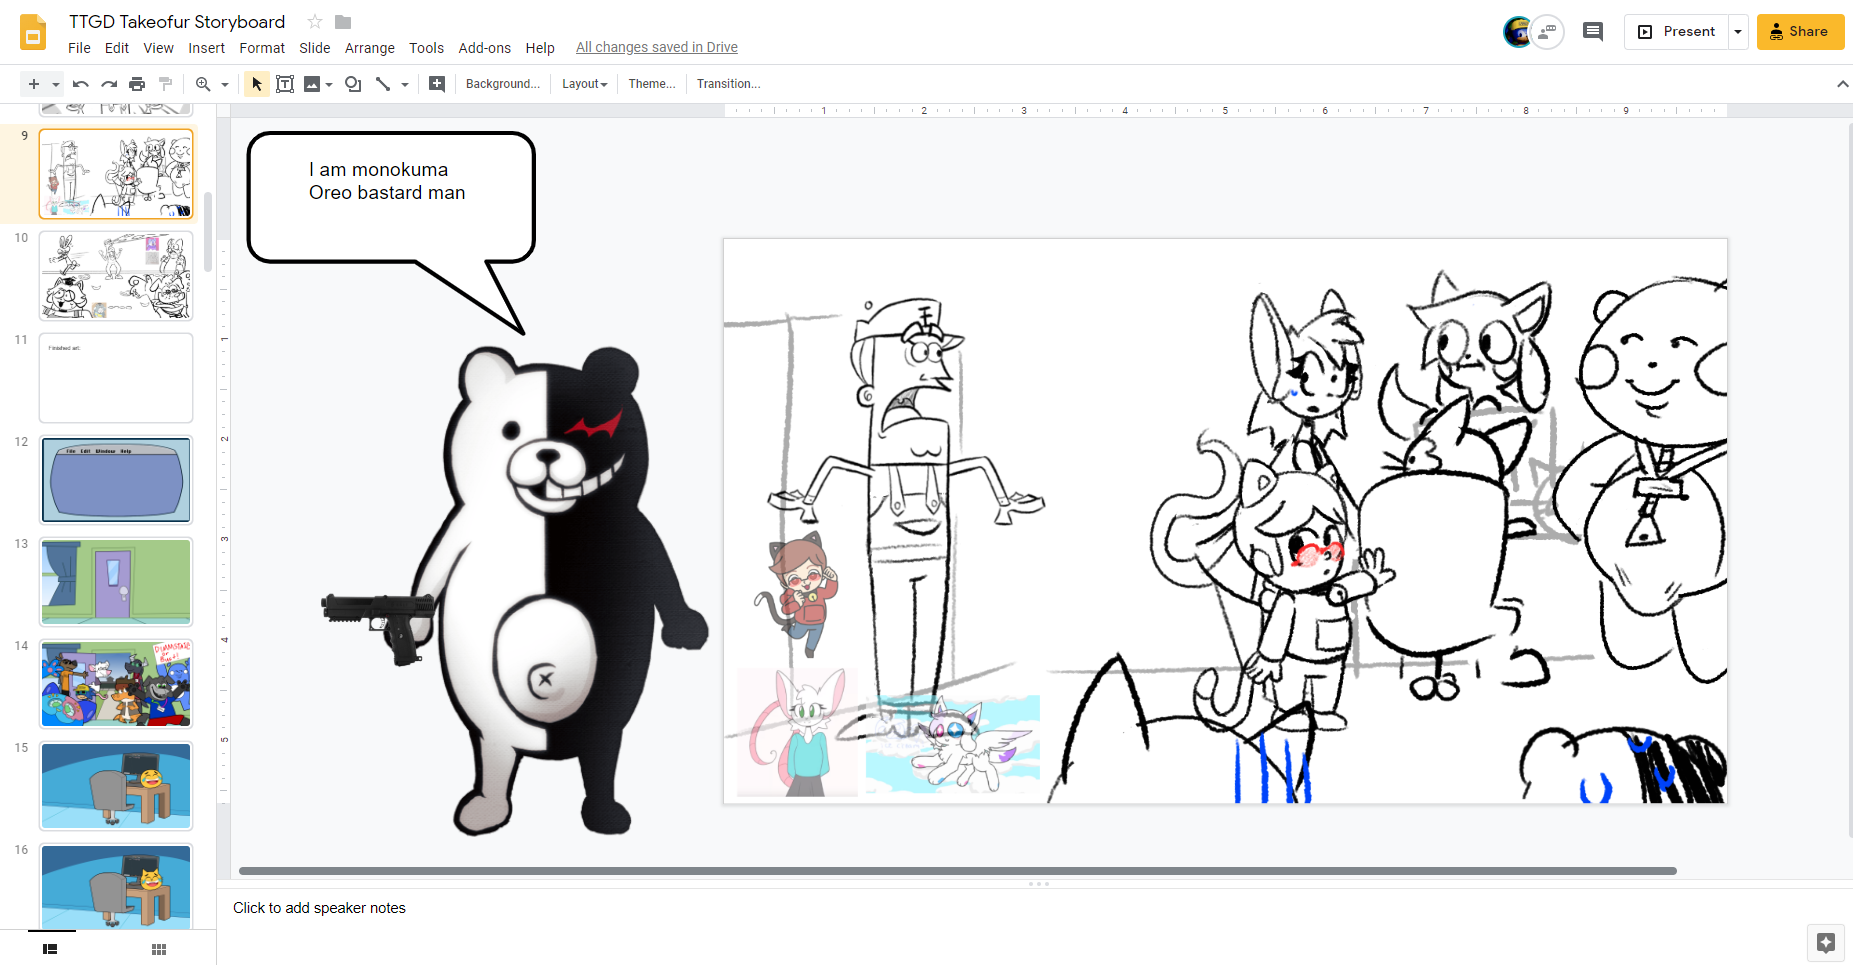Click the yellow Share button
This screenshot has height=965, width=1853.
pyautogui.click(x=1800, y=32)
